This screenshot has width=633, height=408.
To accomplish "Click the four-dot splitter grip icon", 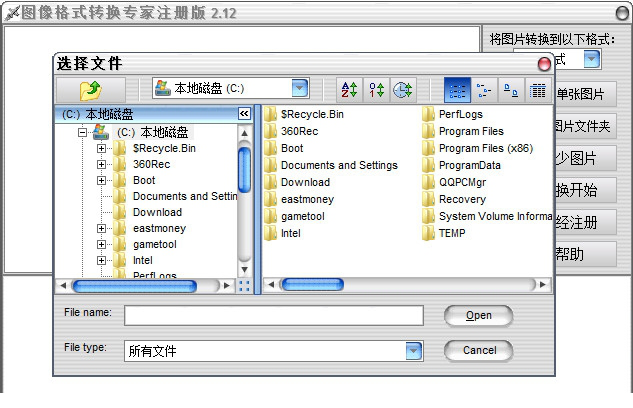I will point(244,286).
